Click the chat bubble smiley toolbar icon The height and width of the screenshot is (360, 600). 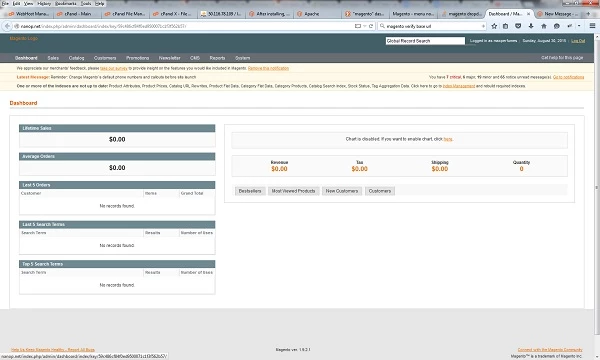tap(557, 26)
